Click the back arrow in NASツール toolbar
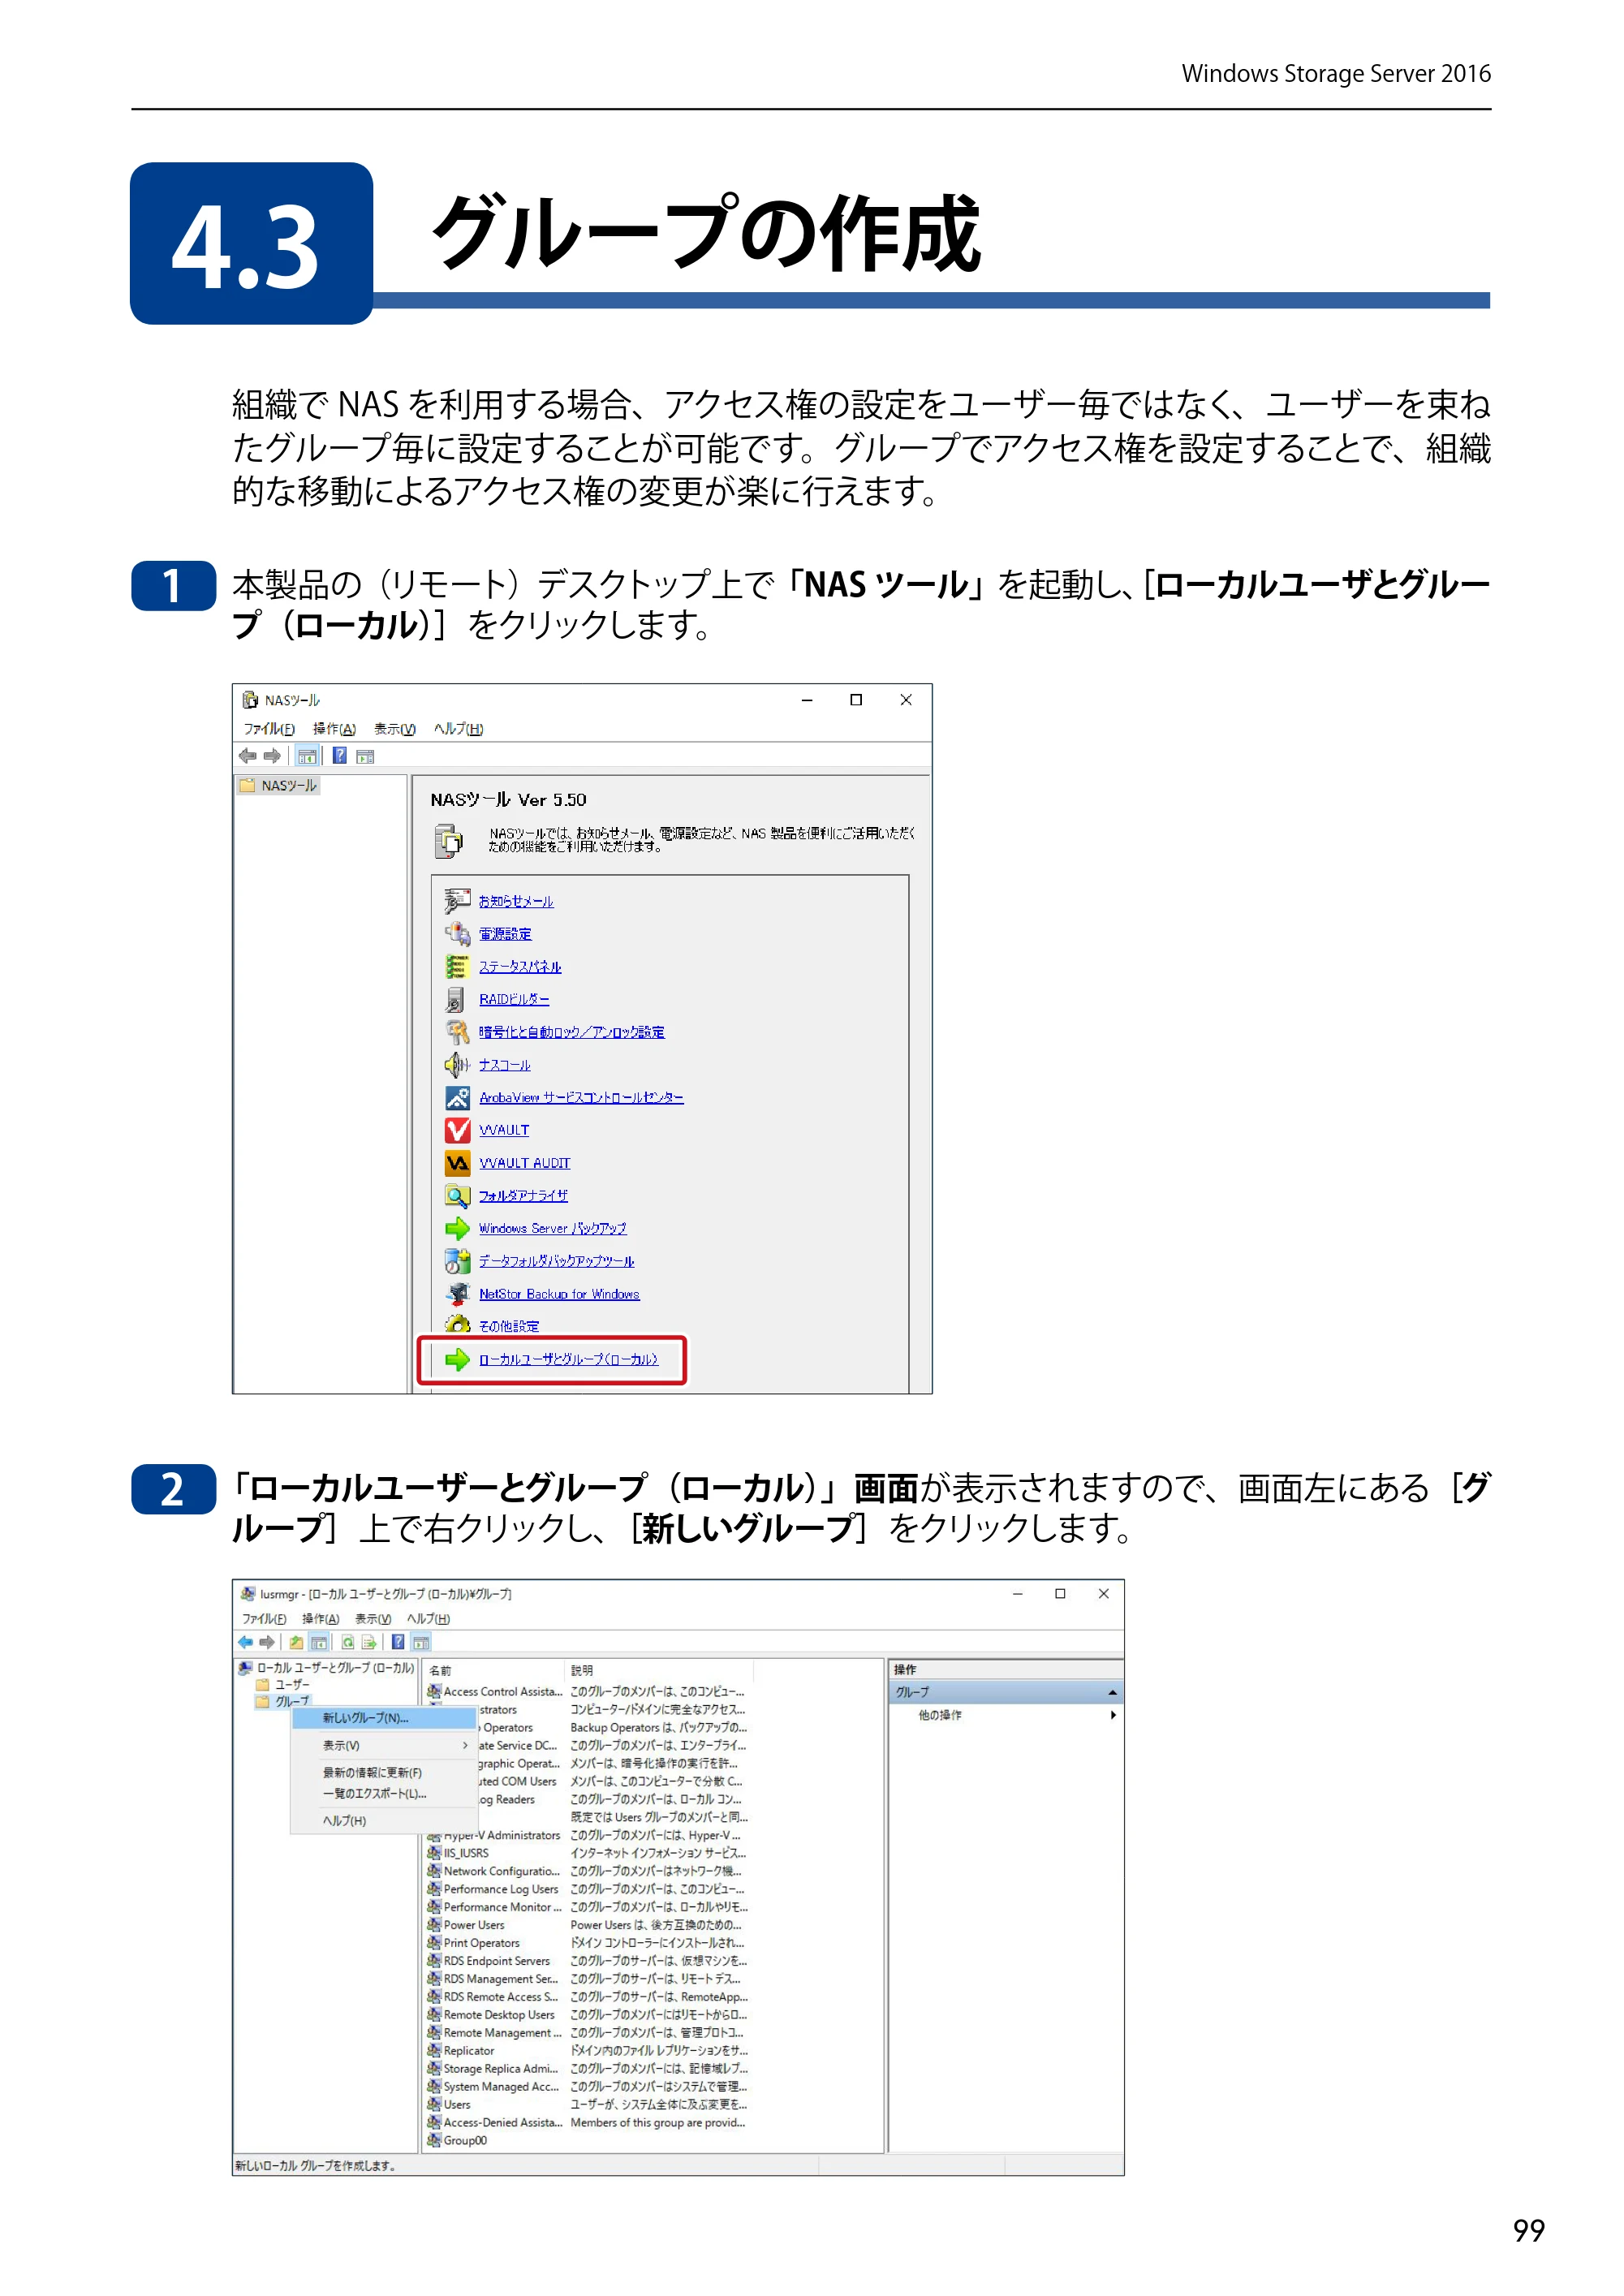Viewport: 1624px width, 2296px height. 247,756
